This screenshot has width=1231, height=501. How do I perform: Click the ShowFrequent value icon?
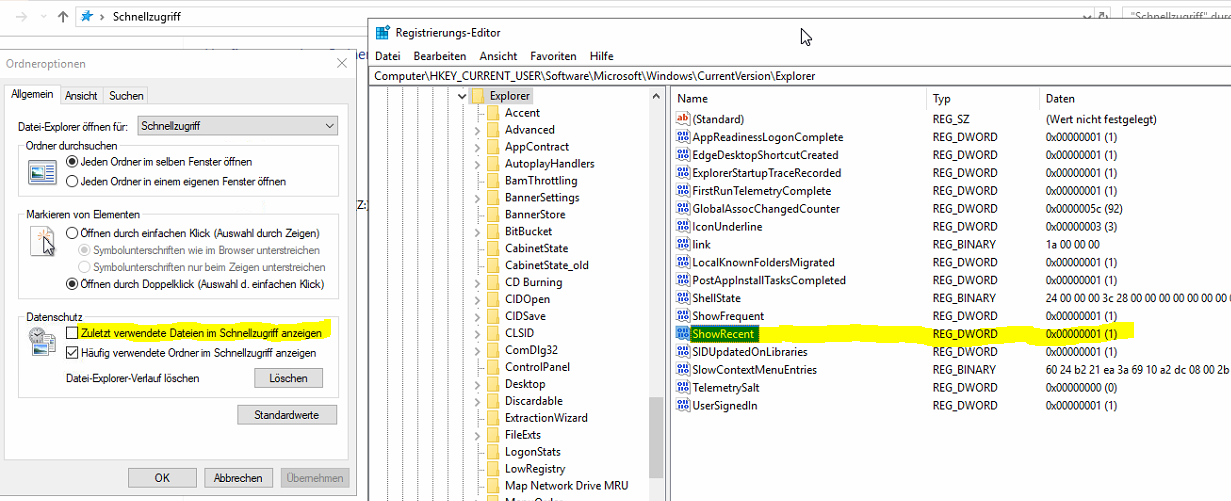[683, 316]
